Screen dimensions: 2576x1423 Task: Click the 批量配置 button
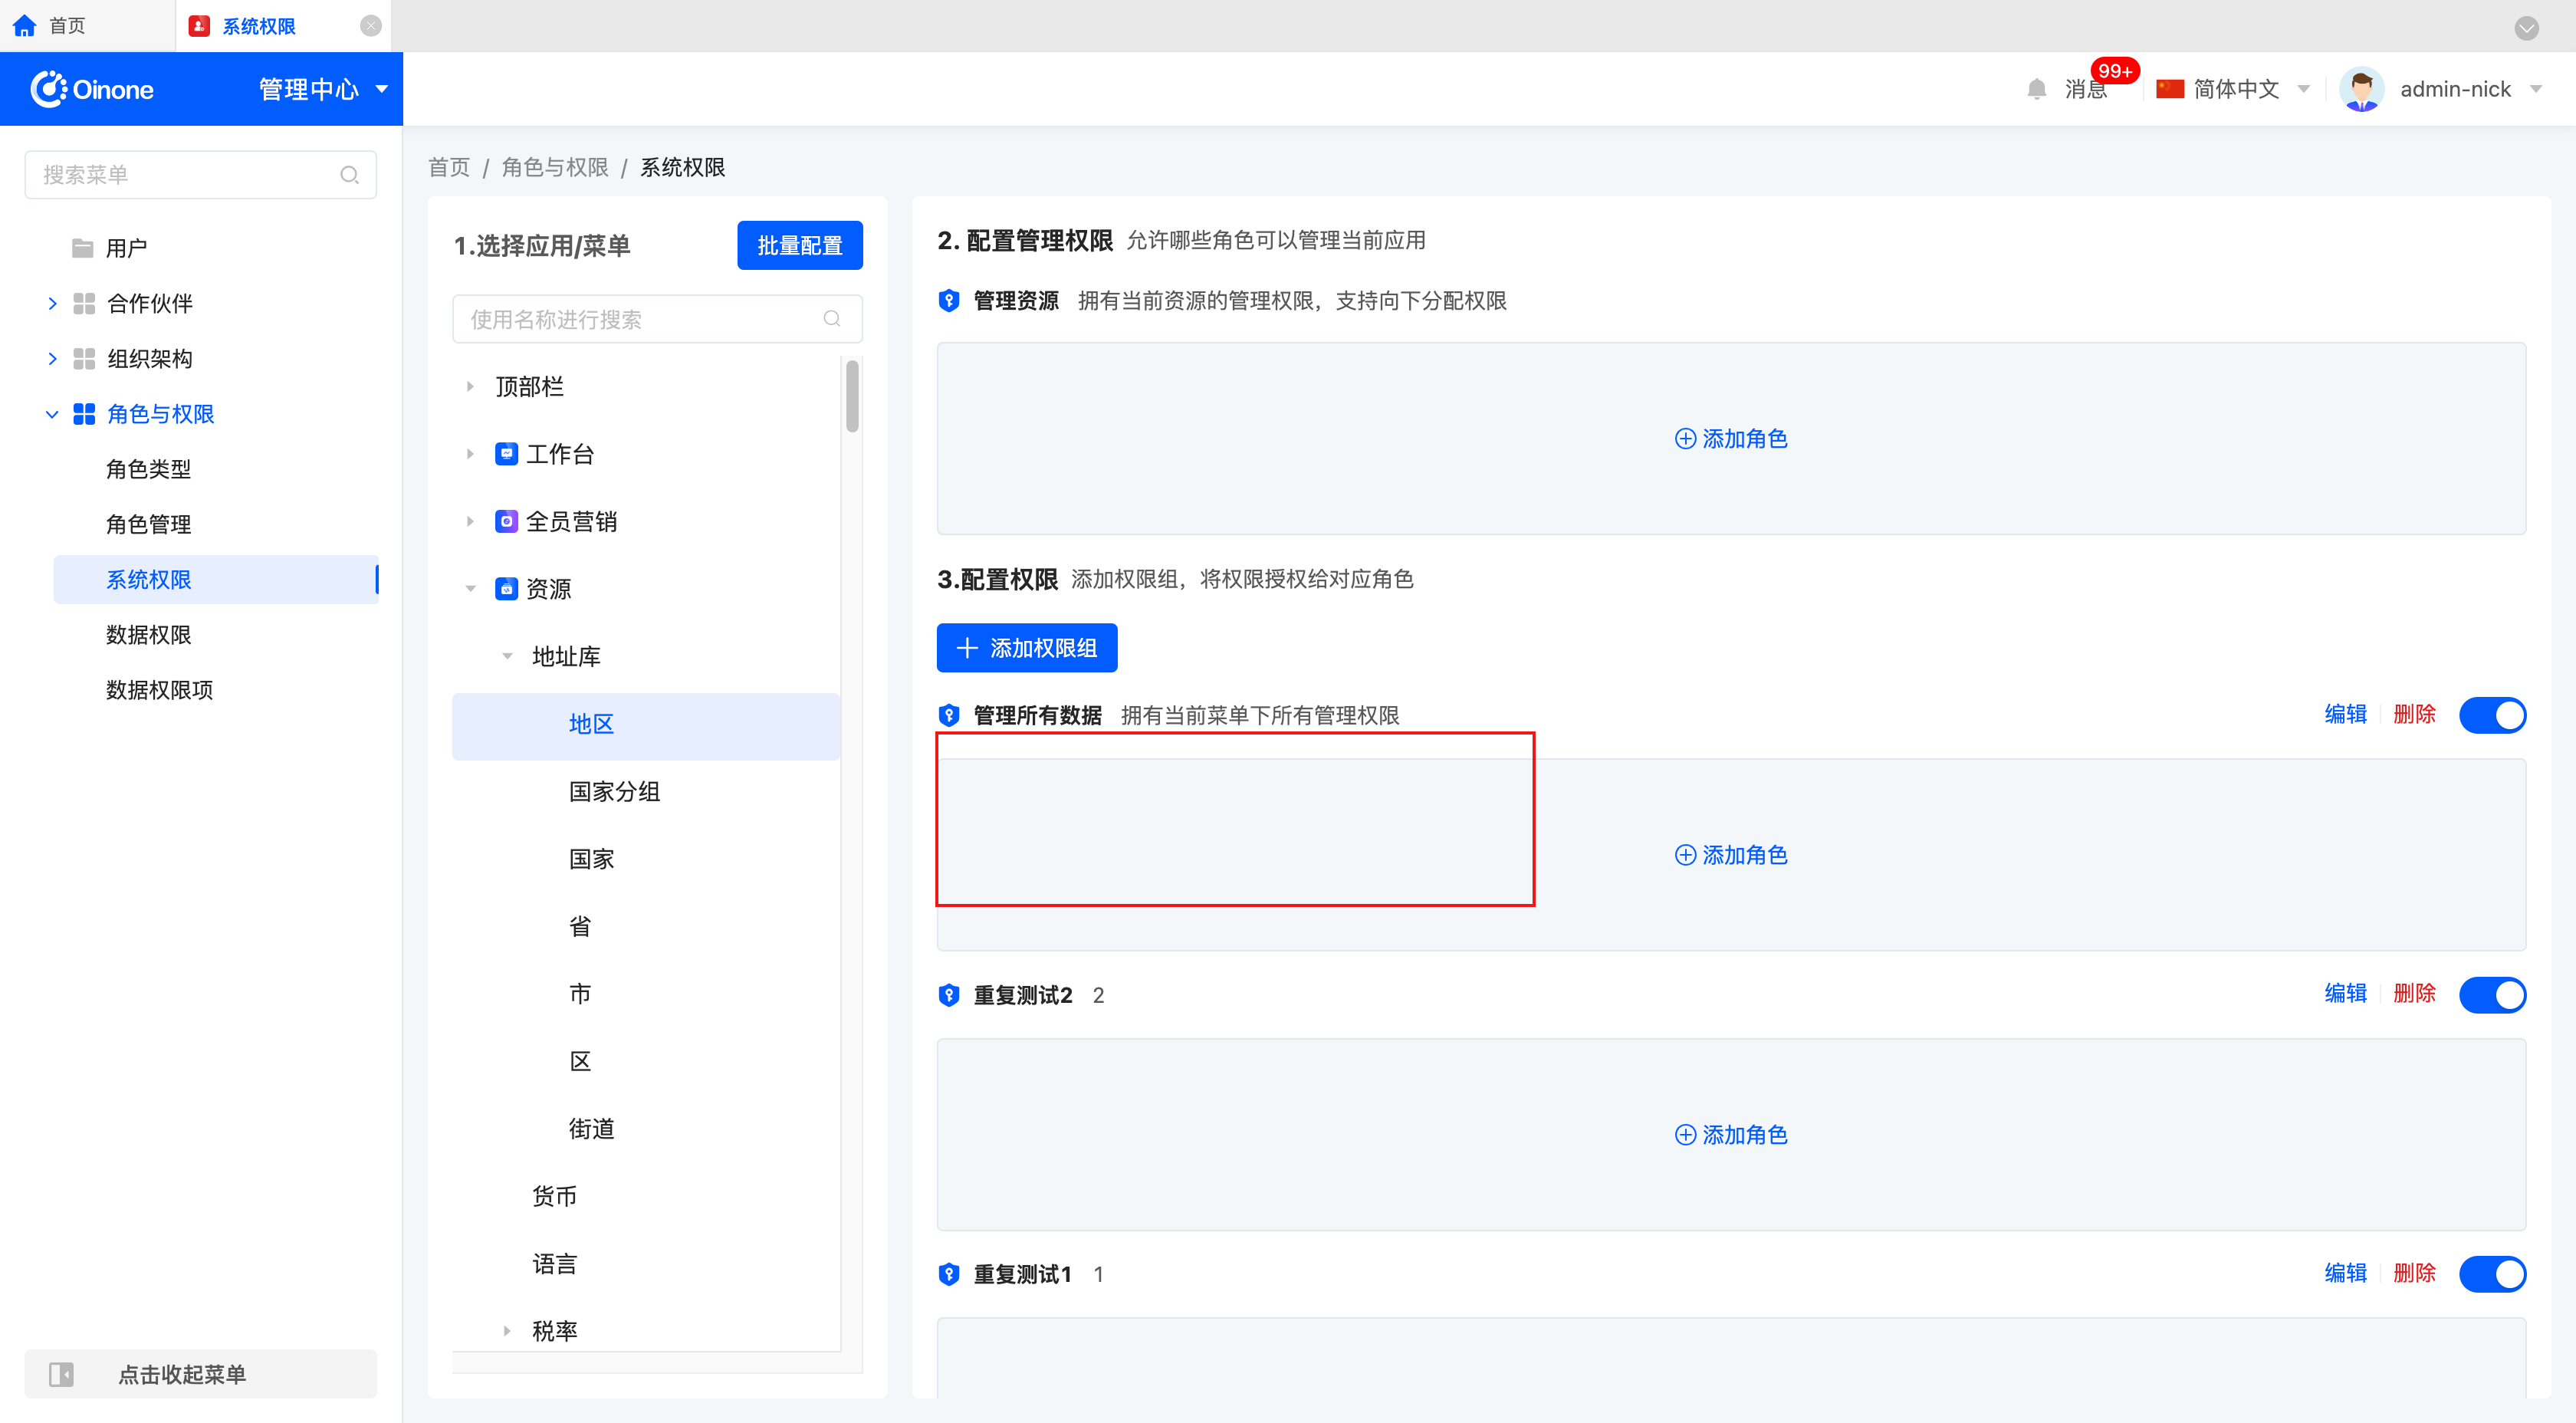click(799, 245)
